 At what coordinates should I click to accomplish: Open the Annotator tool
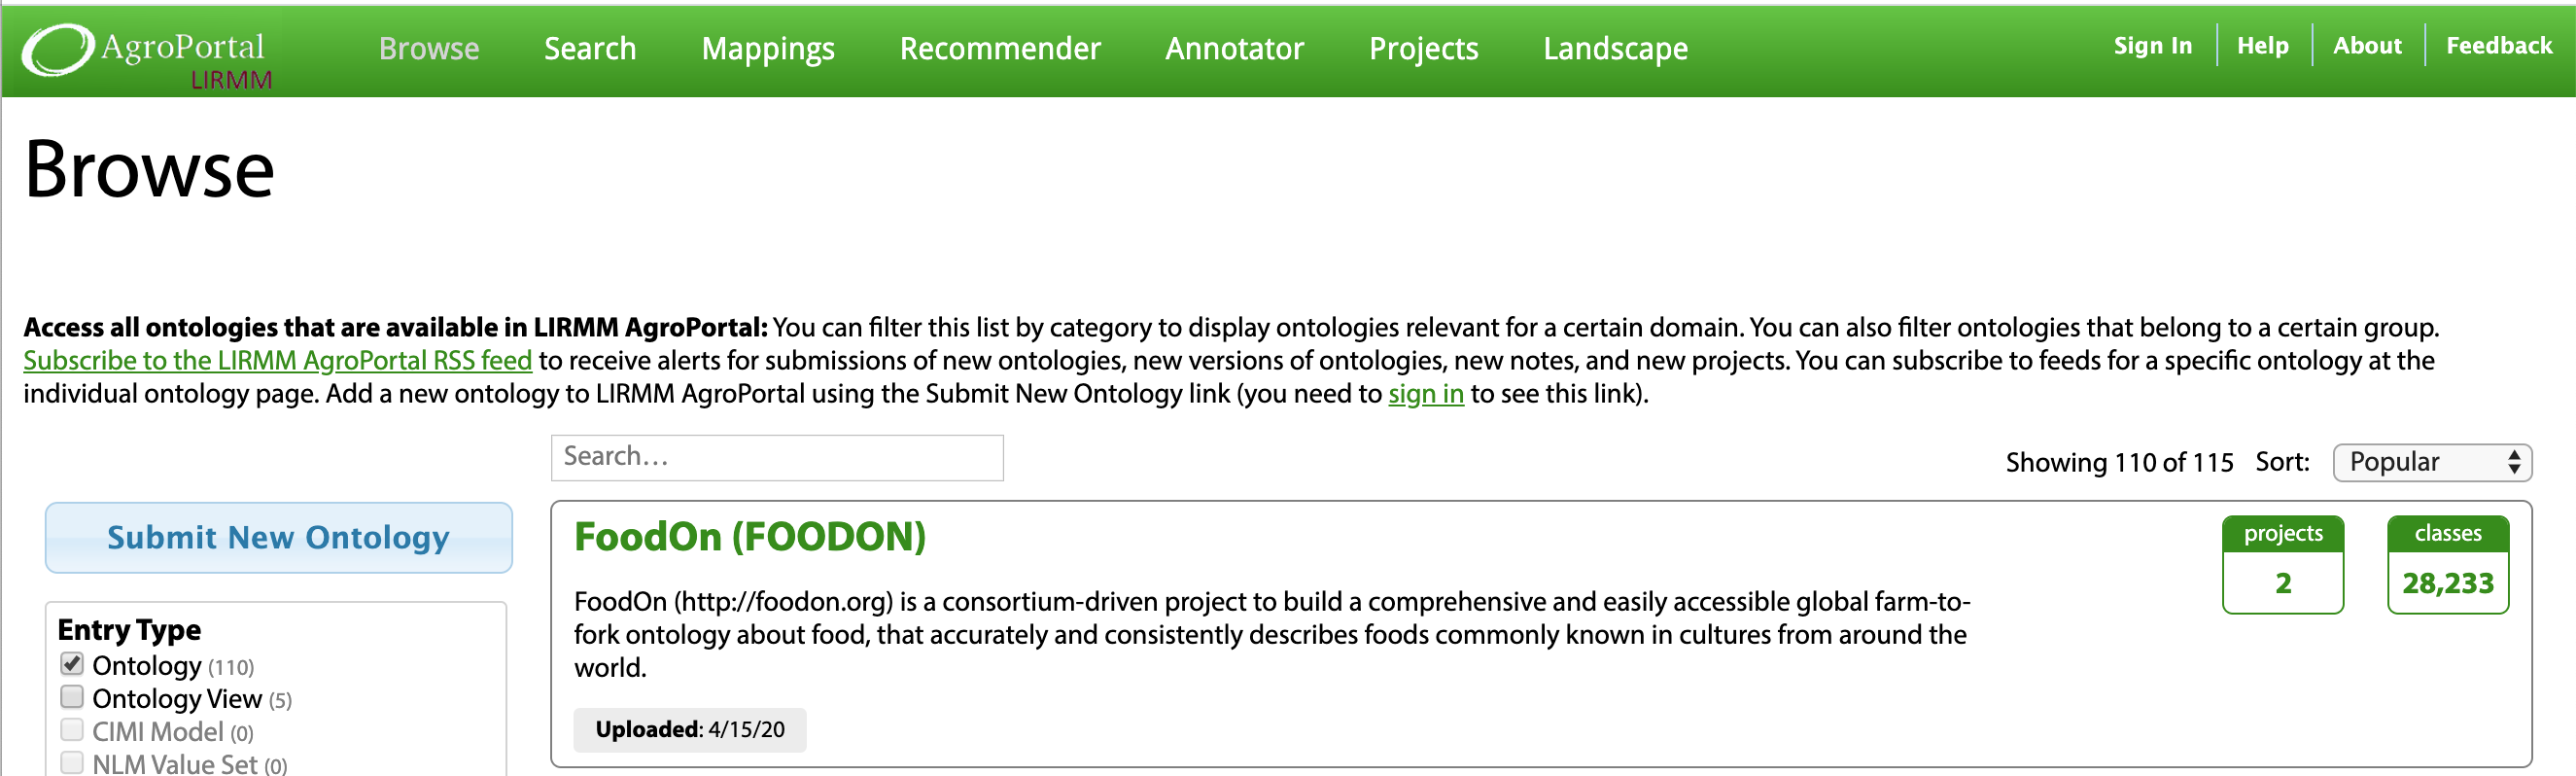pos(1234,49)
